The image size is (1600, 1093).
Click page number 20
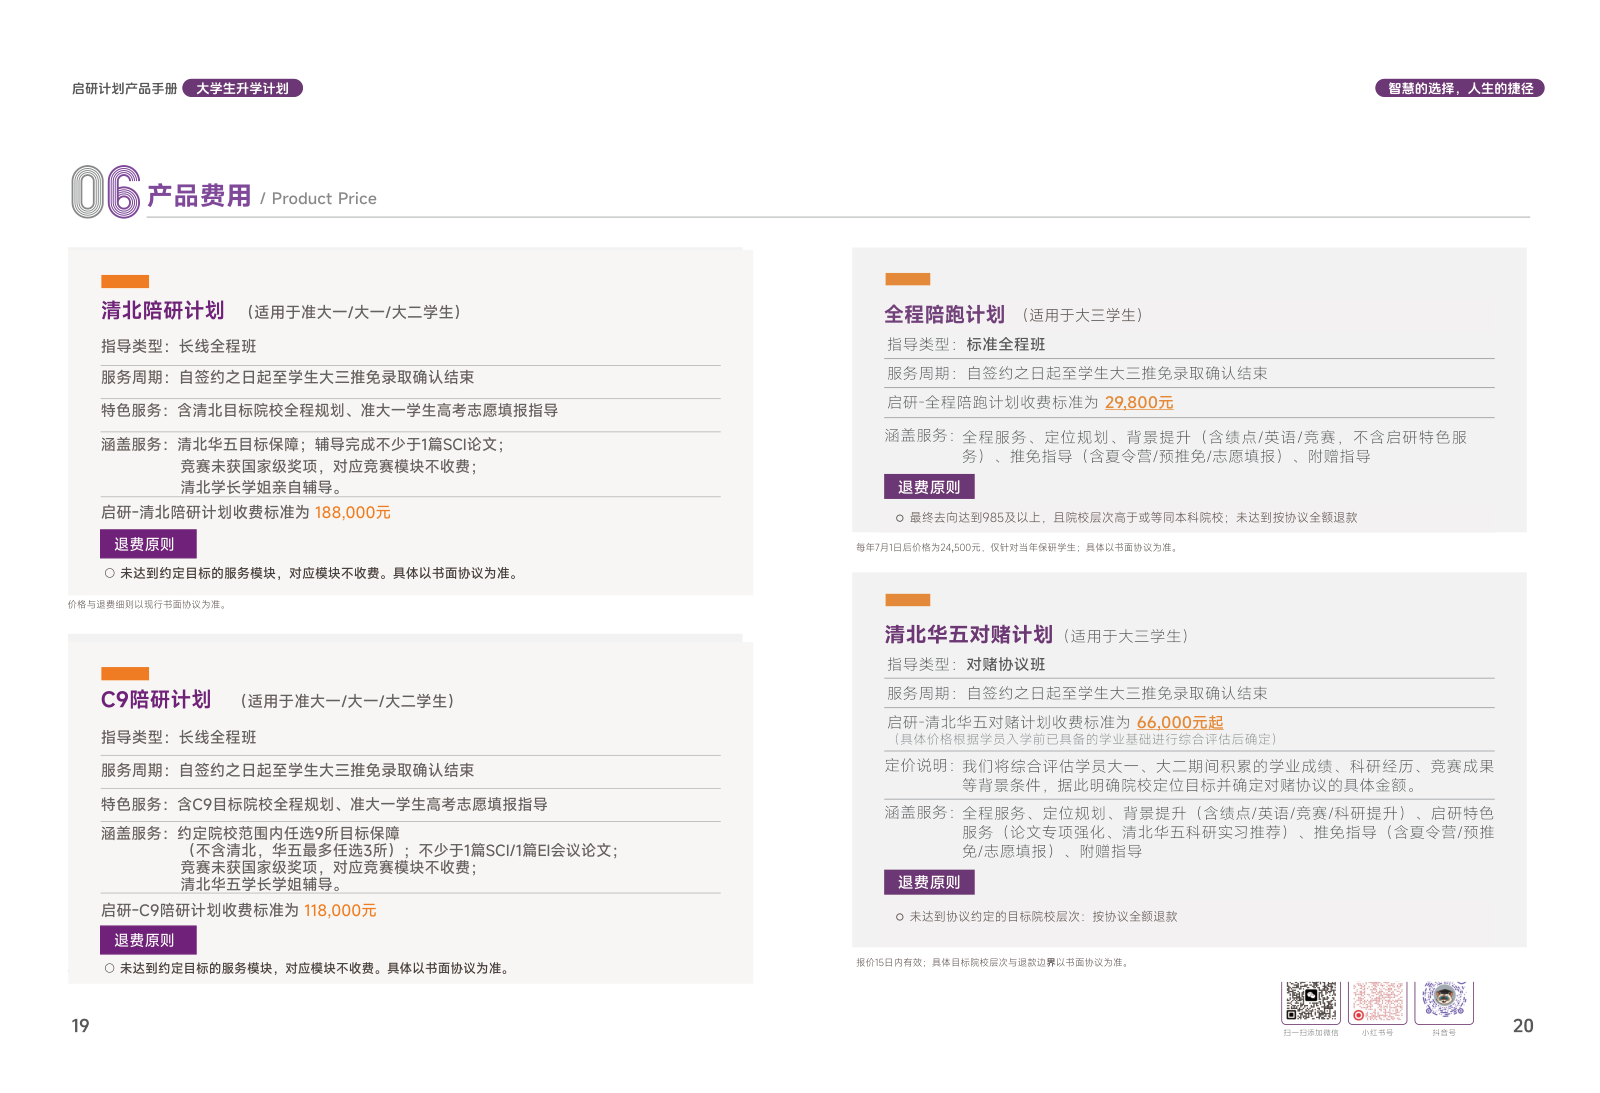click(1523, 1025)
